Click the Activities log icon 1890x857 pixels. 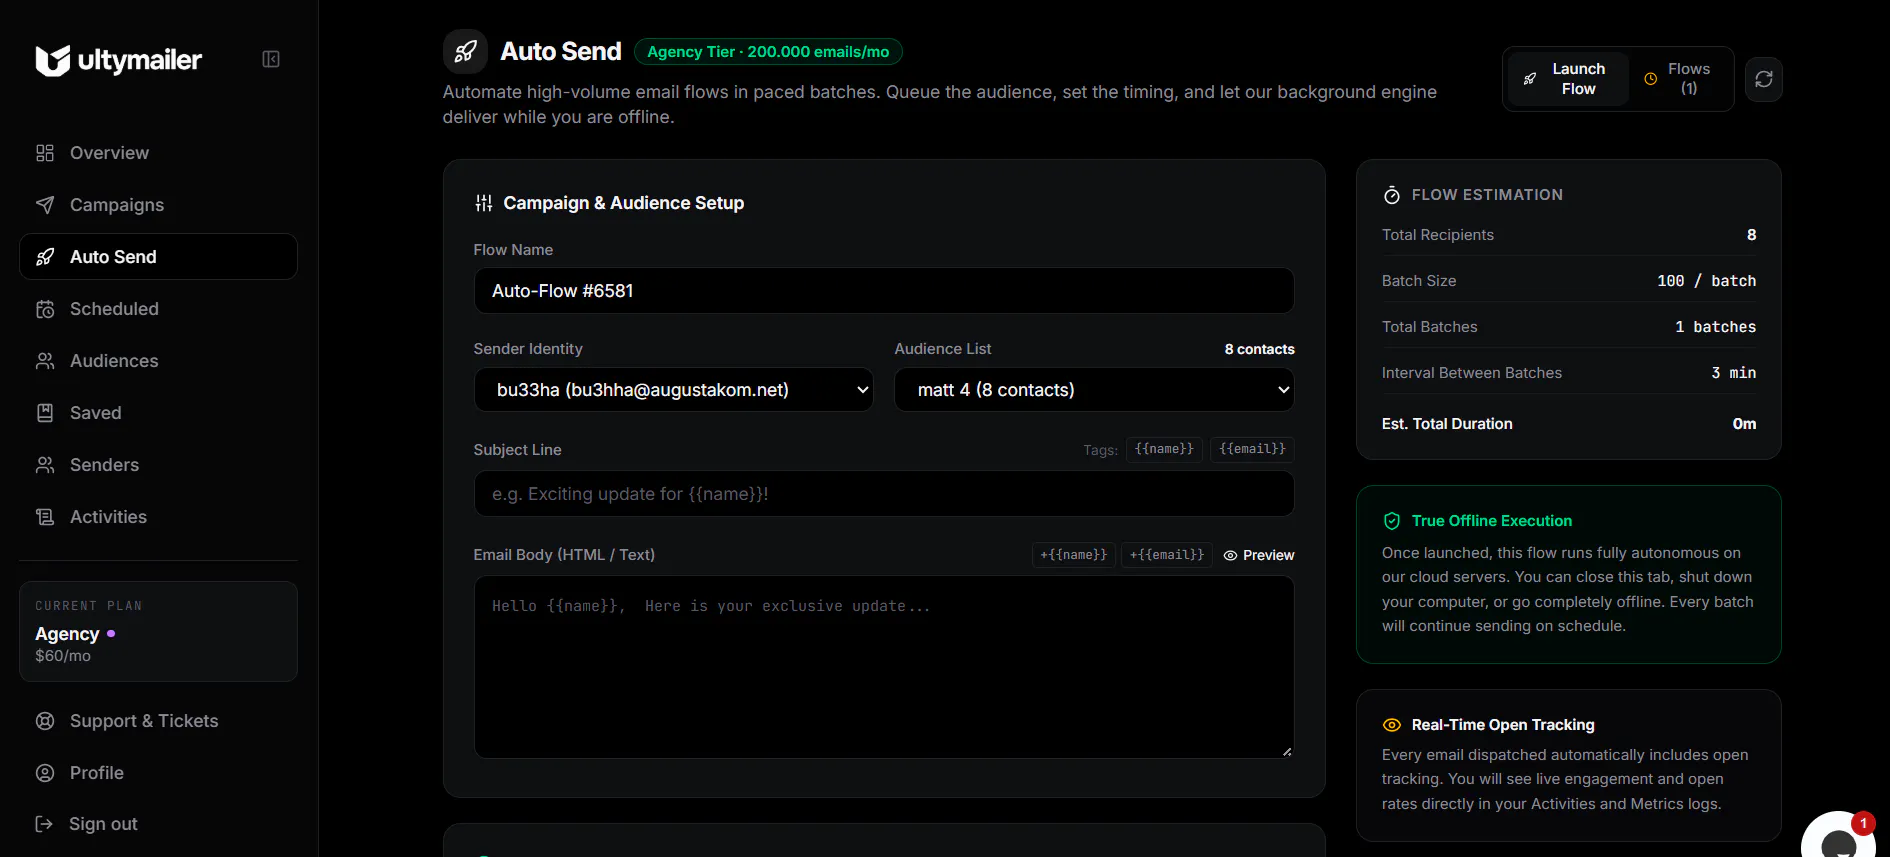45,517
